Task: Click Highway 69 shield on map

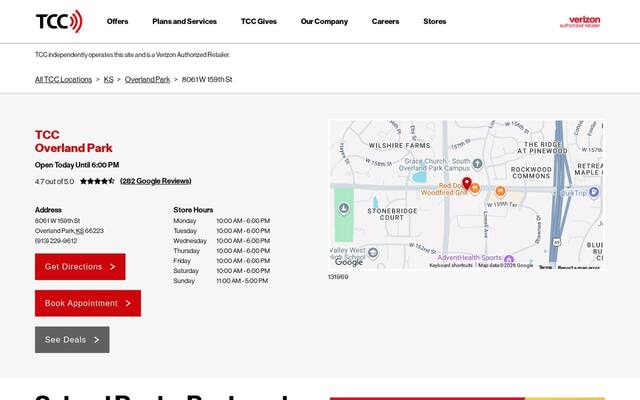Action: pos(557,242)
